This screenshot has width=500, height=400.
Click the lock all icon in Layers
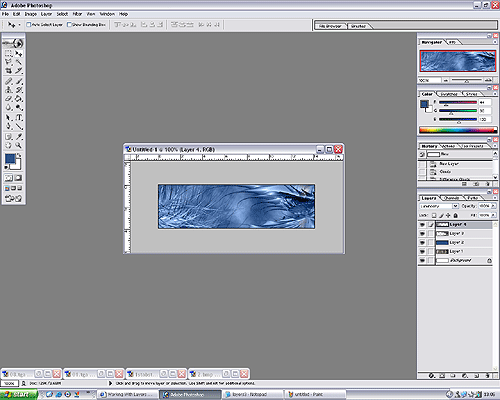pyautogui.click(x=456, y=215)
